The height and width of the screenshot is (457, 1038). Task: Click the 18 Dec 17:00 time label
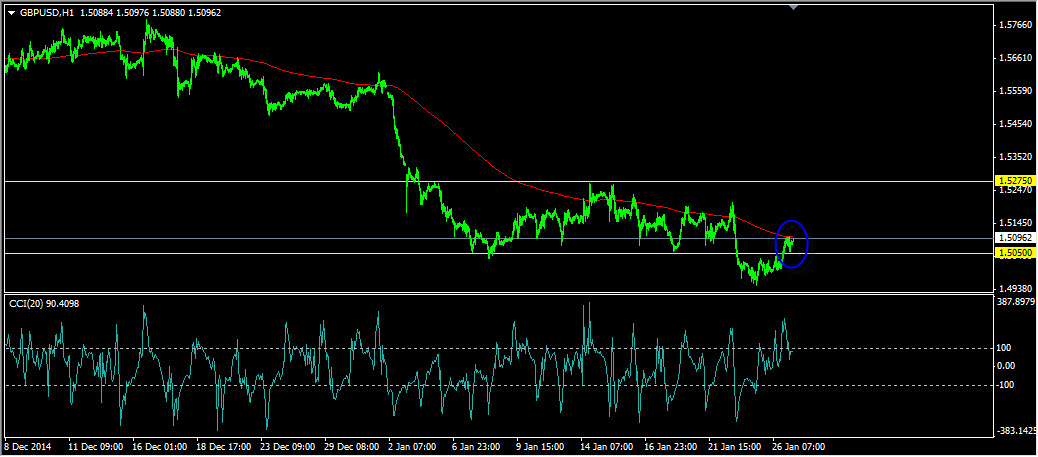tap(224, 447)
